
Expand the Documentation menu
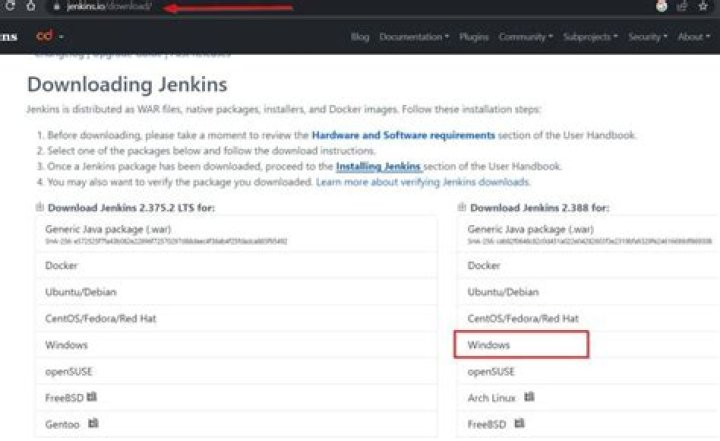coord(414,37)
